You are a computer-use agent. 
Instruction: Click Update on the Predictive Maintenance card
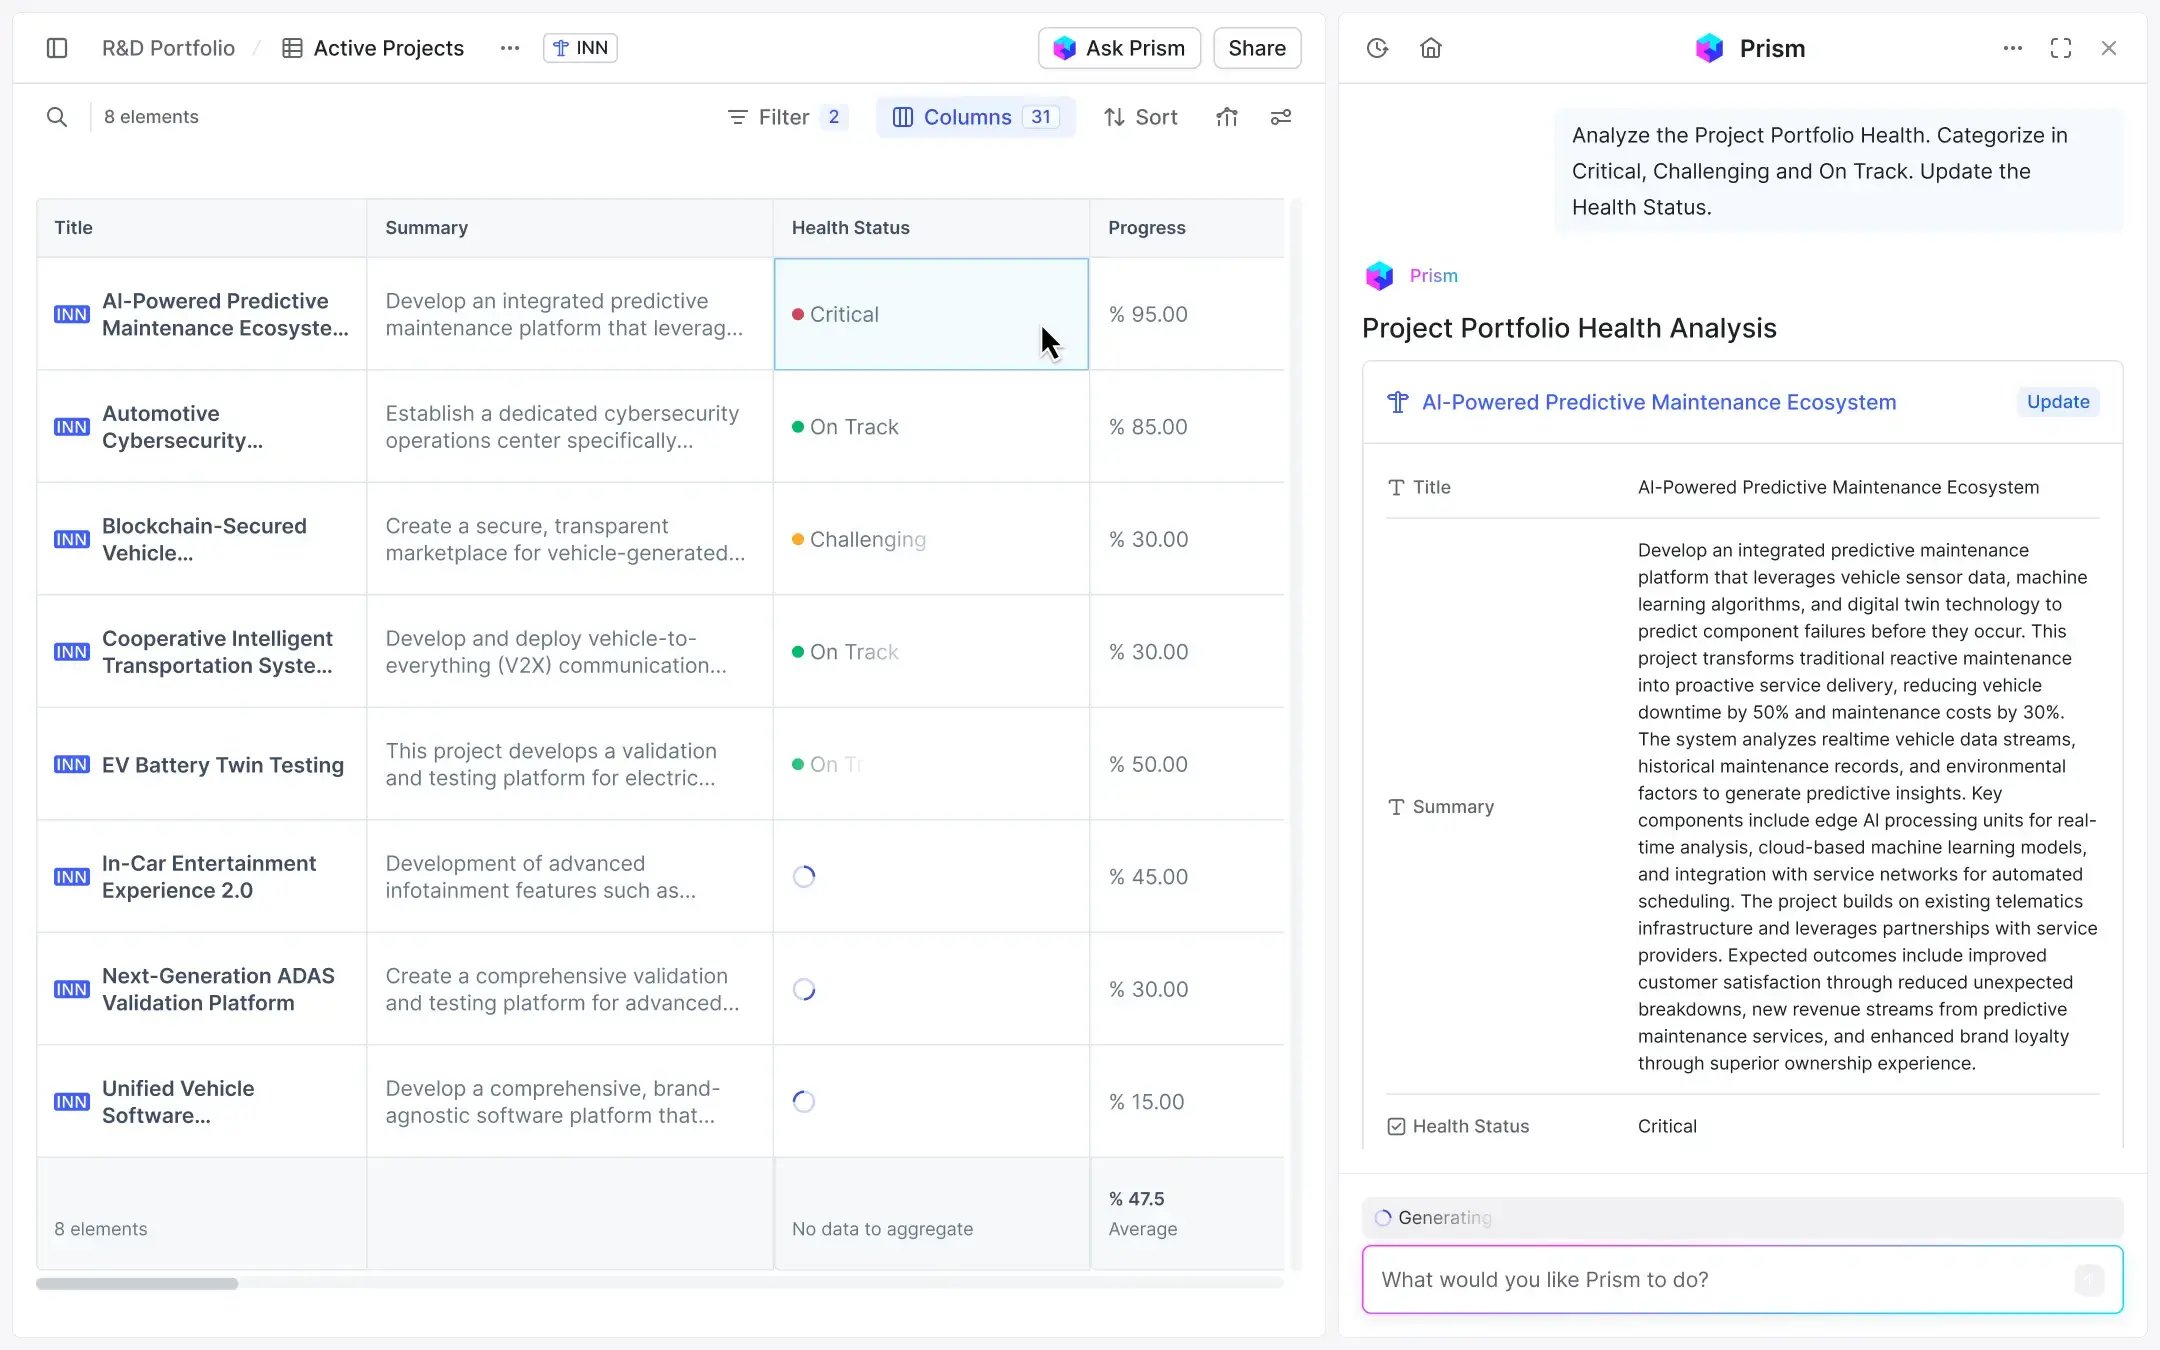click(x=2058, y=402)
